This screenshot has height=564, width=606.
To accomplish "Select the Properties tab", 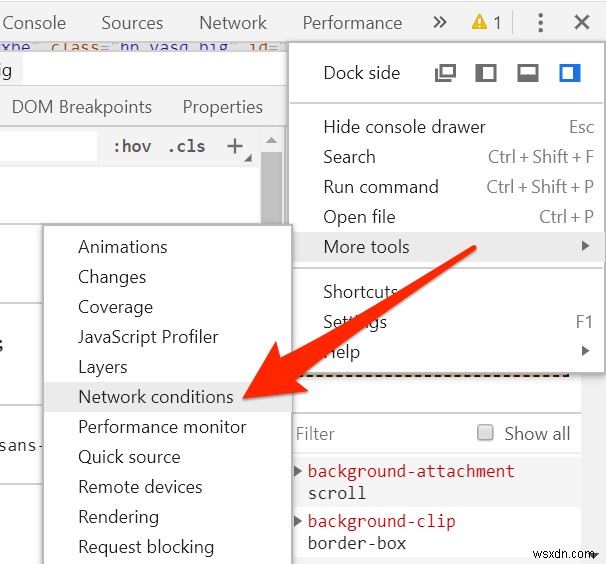I will [x=223, y=107].
